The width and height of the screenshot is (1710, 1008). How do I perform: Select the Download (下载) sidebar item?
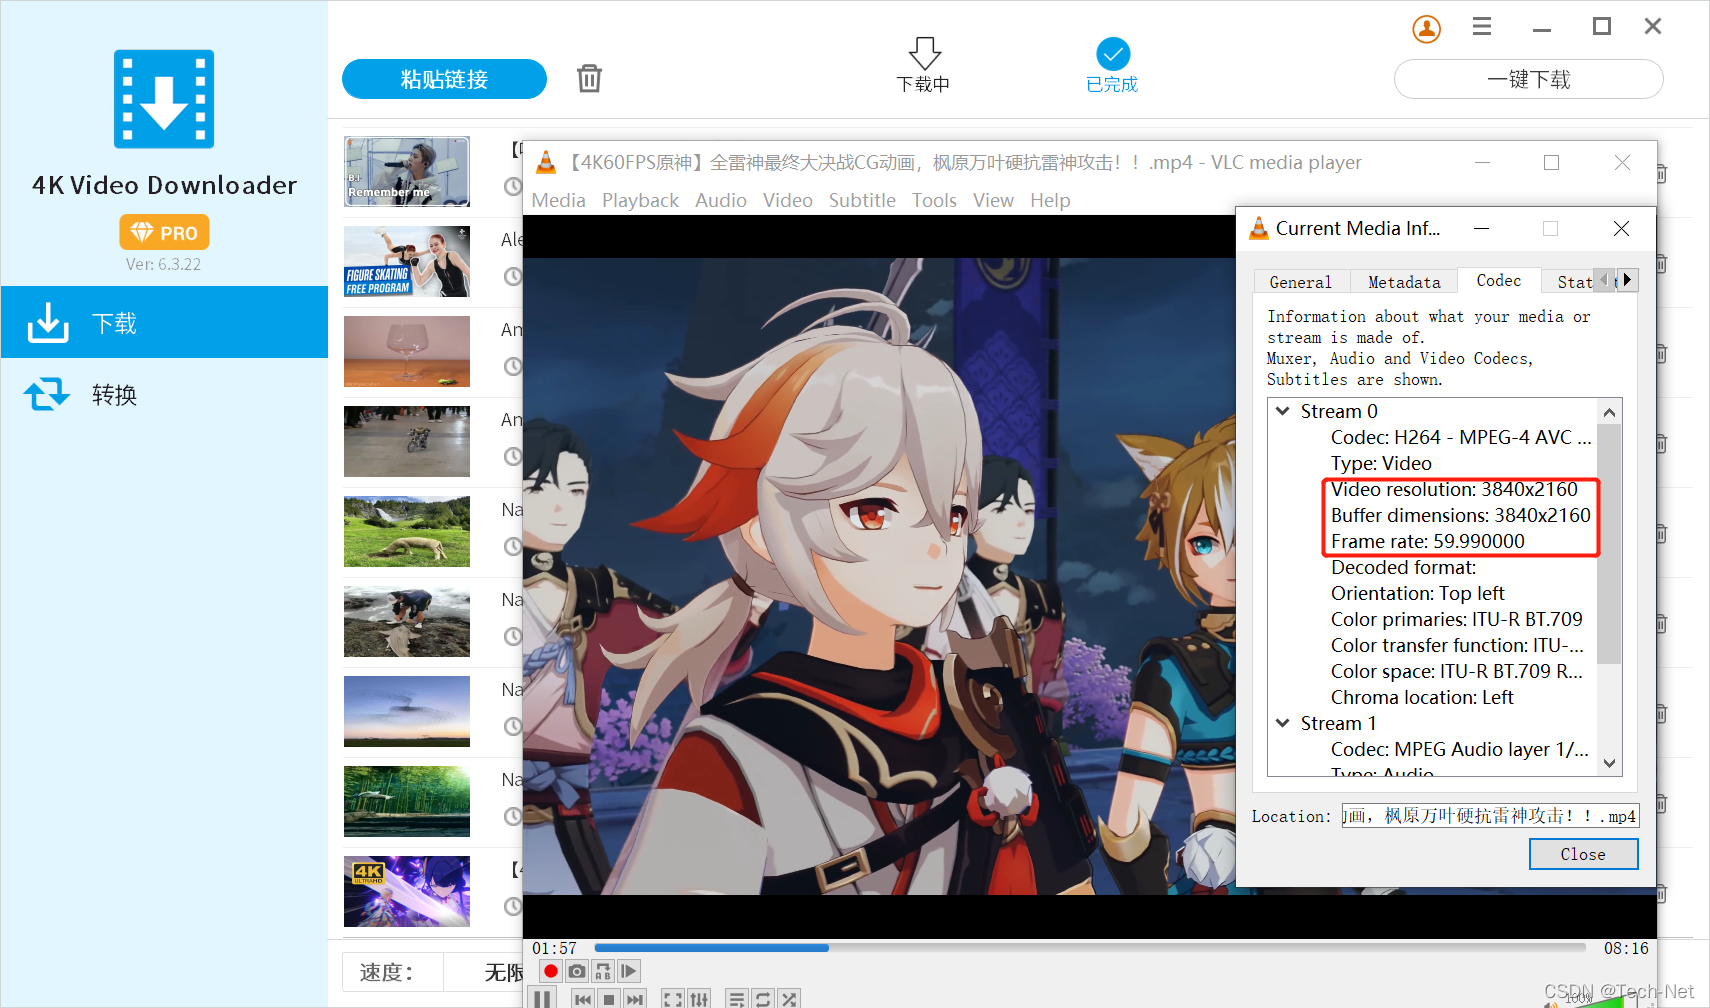tap(164, 322)
